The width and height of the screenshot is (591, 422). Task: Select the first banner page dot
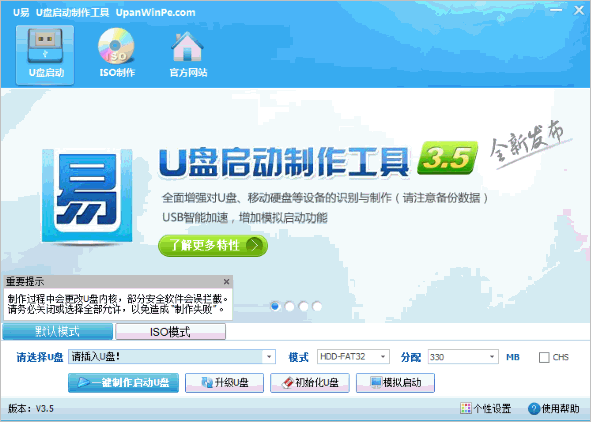coord(276,306)
